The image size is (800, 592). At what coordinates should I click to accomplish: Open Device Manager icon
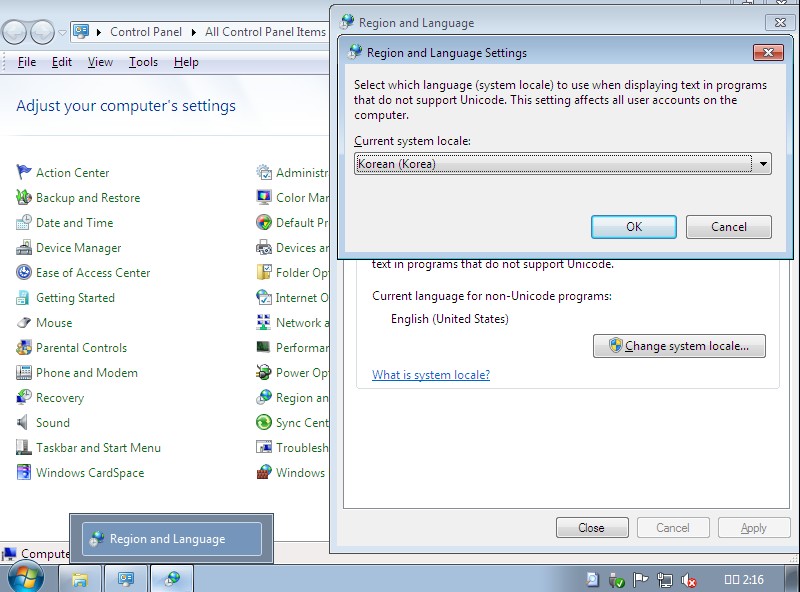(x=23, y=248)
